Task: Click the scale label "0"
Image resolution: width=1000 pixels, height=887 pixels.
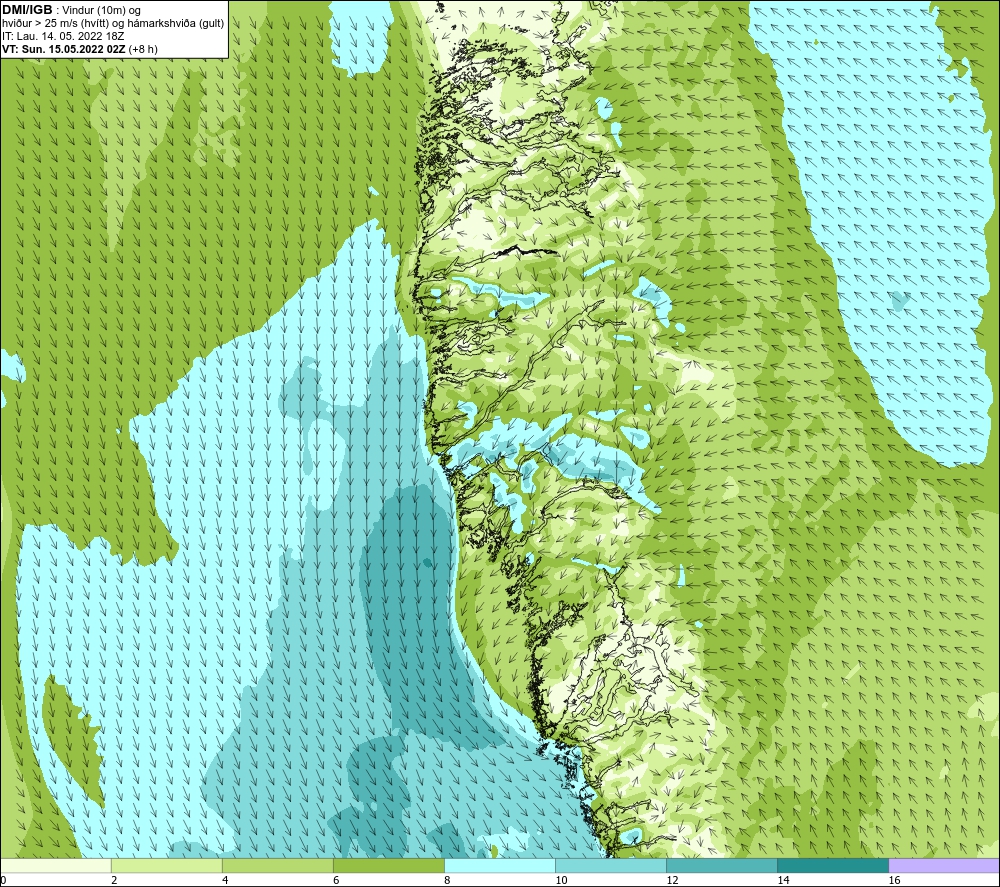Action: click(3, 880)
